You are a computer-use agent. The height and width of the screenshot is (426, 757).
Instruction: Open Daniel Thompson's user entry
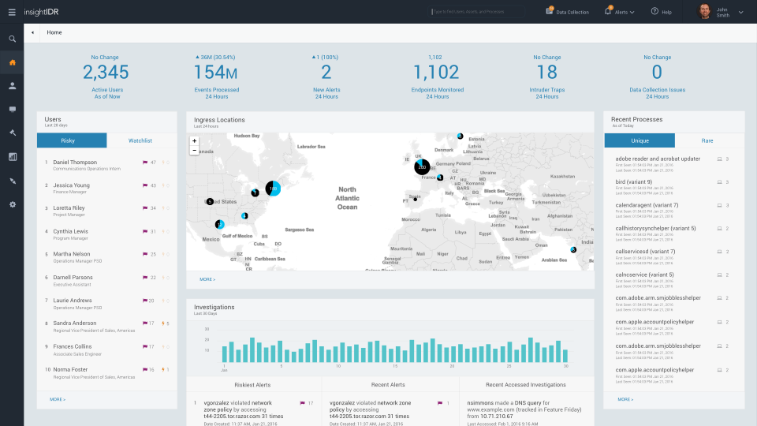[x=75, y=162]
